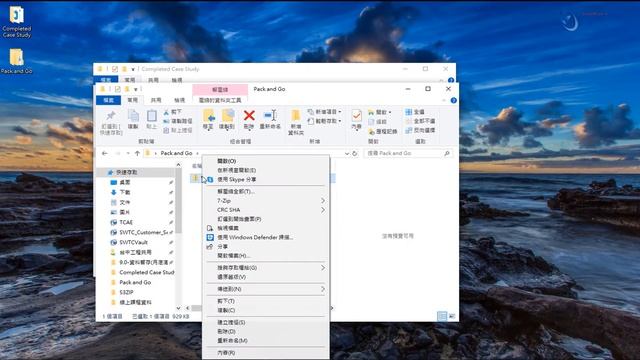Image resolution: width=640 pixels, height=360 pixels.
Task: Open the Pack and Go desktop folder icon
Action: coord(16,61)
